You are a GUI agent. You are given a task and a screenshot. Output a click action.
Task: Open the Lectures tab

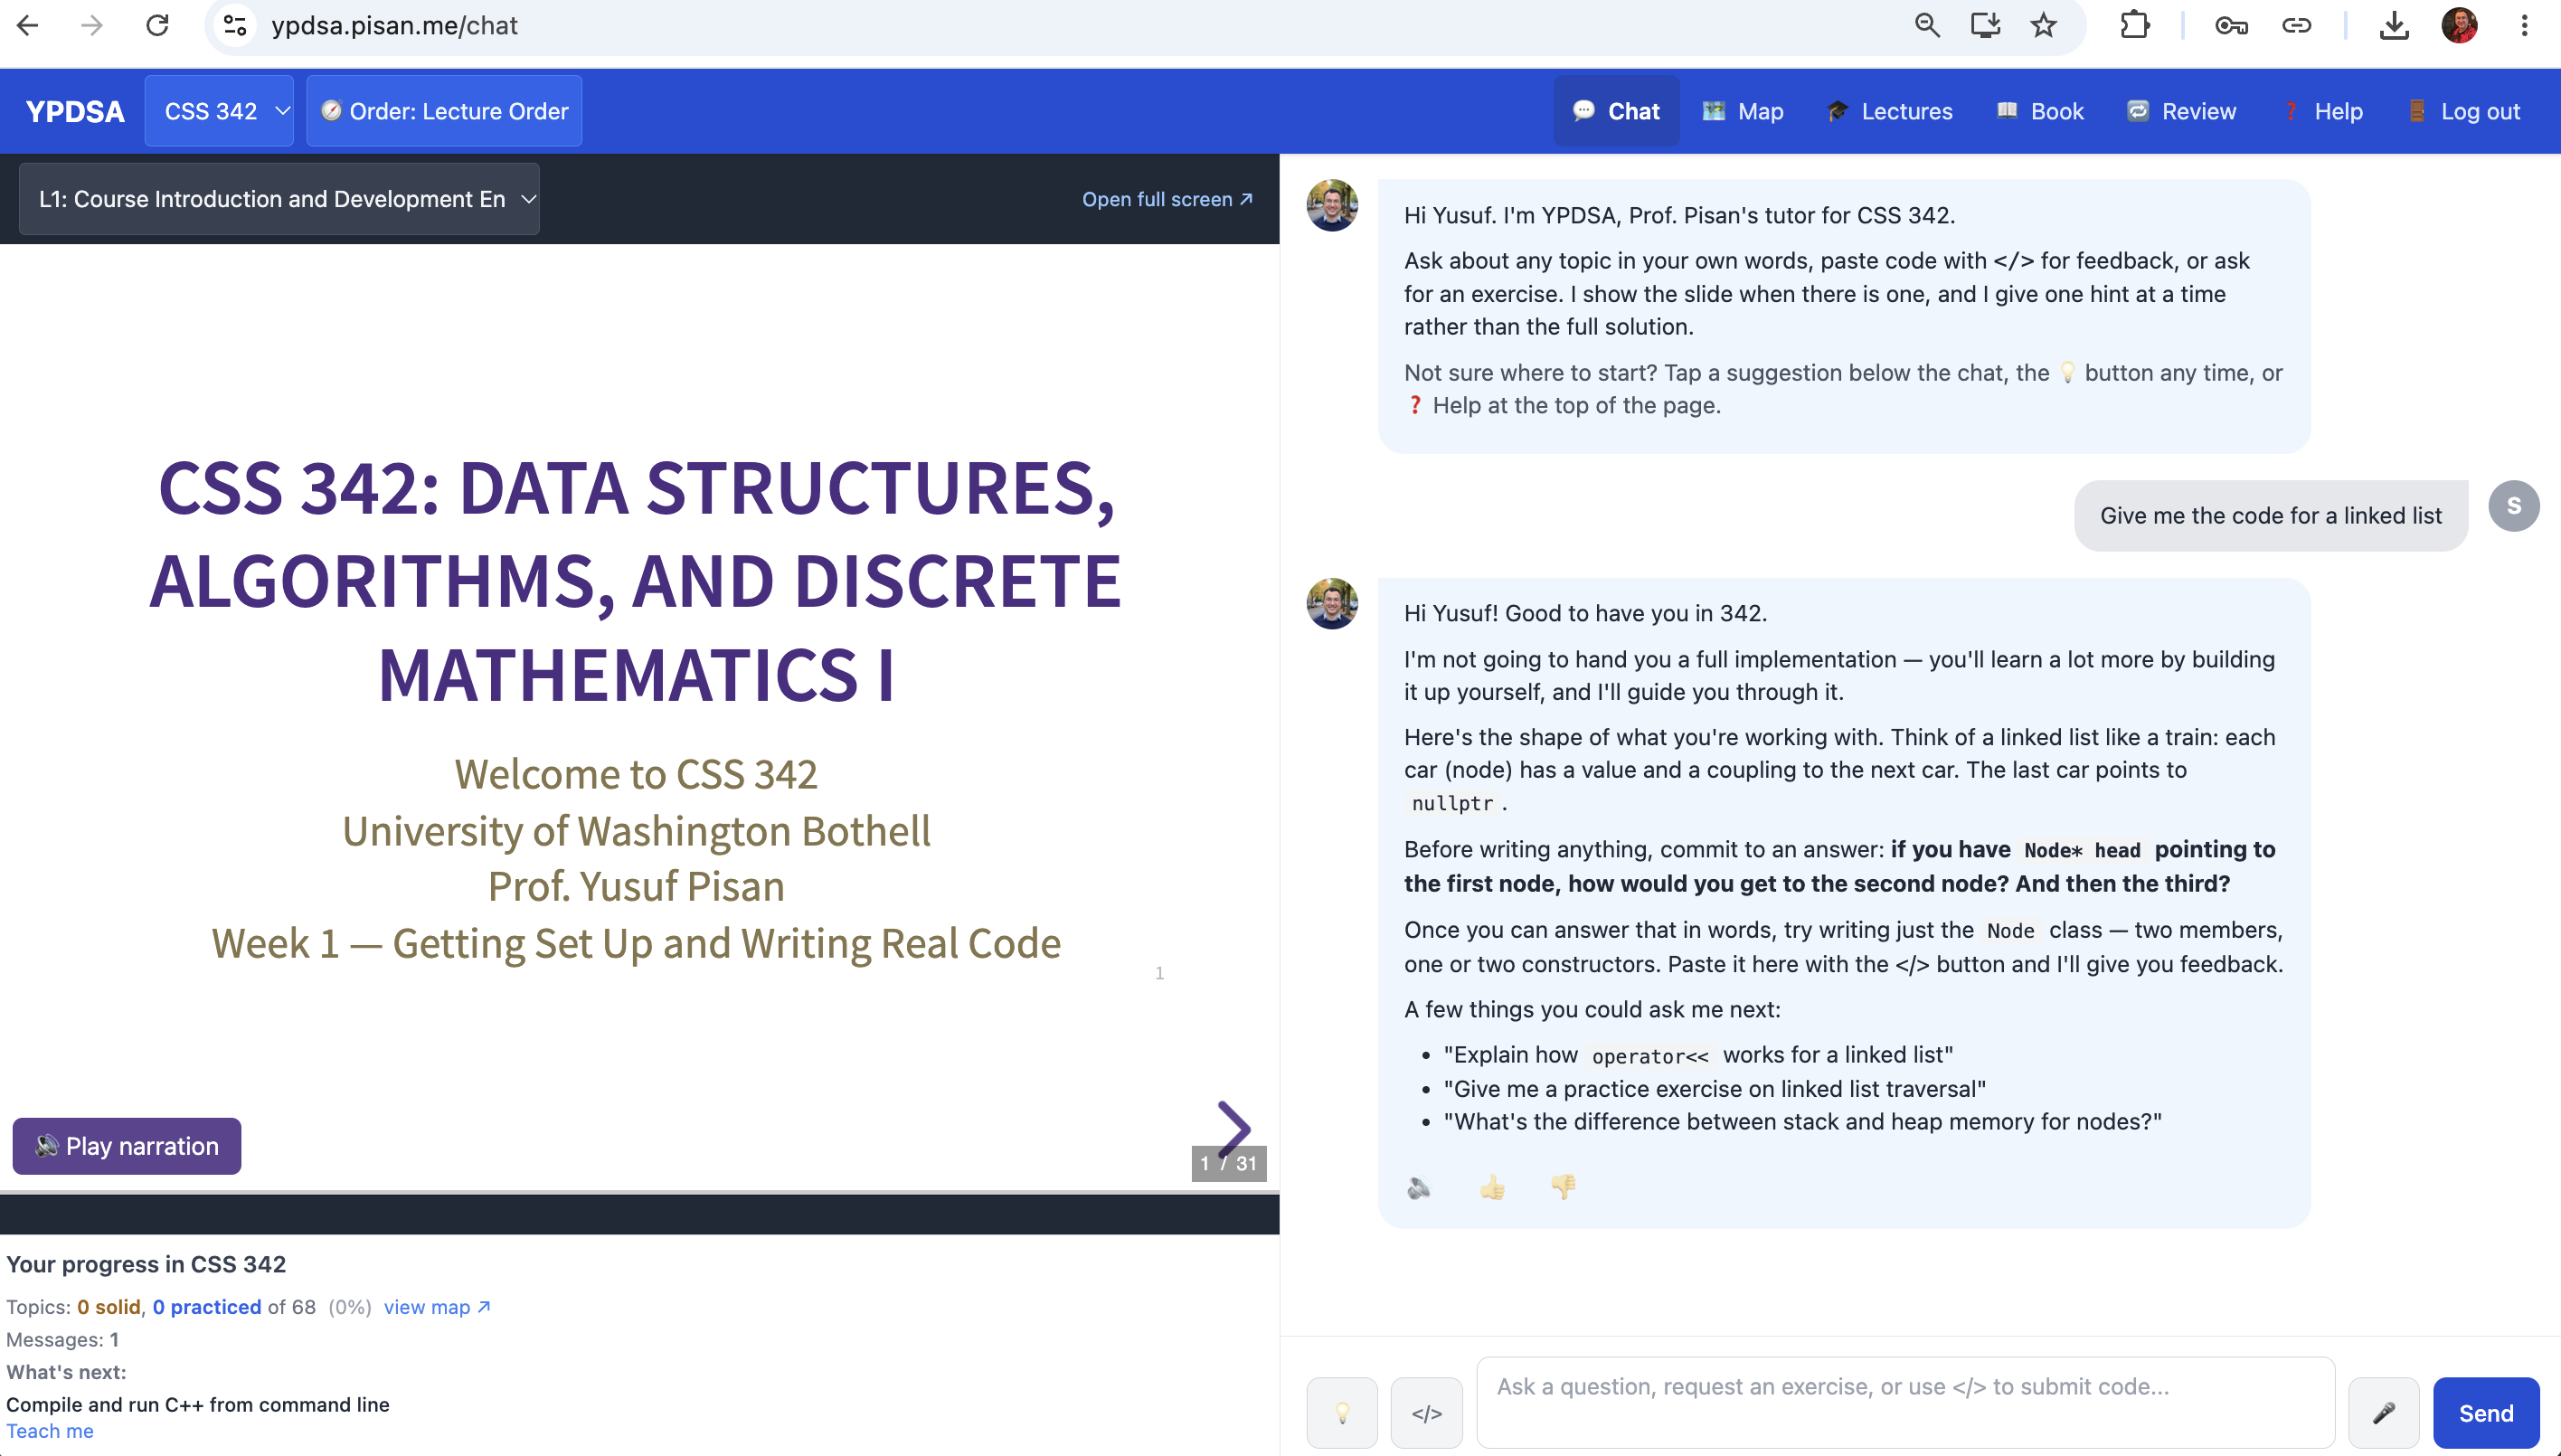point(1889,111)
